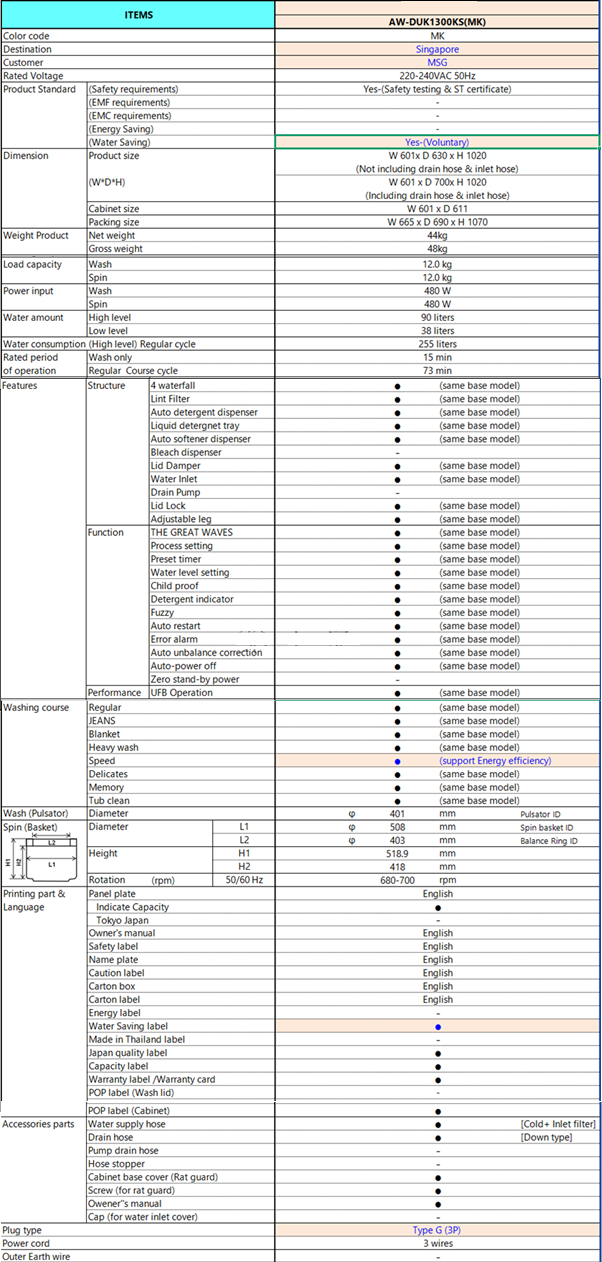Select the [Down type] drain hose note

[546, 1137]
